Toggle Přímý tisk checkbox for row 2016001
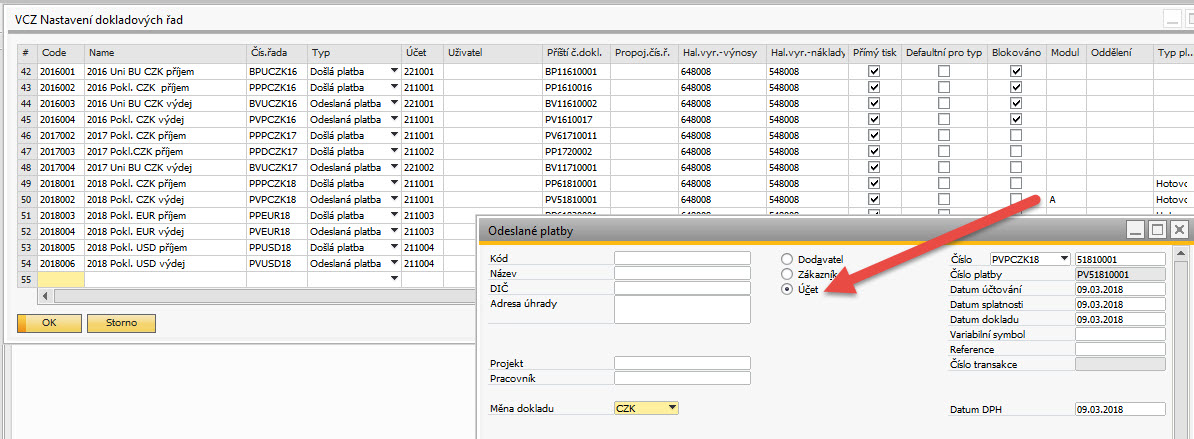Screen dimensions: 1194x439 click(874, 71)
